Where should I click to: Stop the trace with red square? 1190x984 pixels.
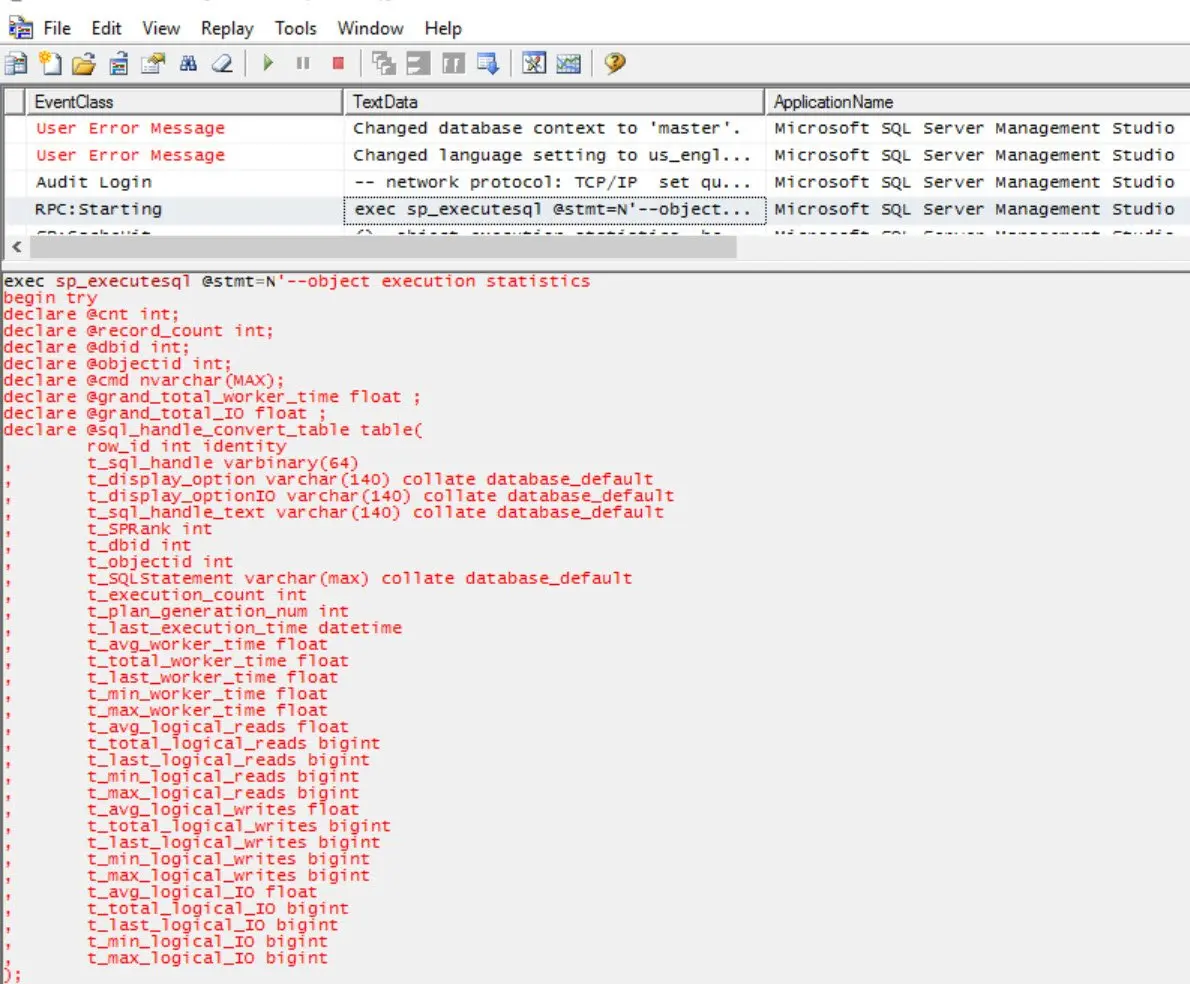click(x=338, y=63)
